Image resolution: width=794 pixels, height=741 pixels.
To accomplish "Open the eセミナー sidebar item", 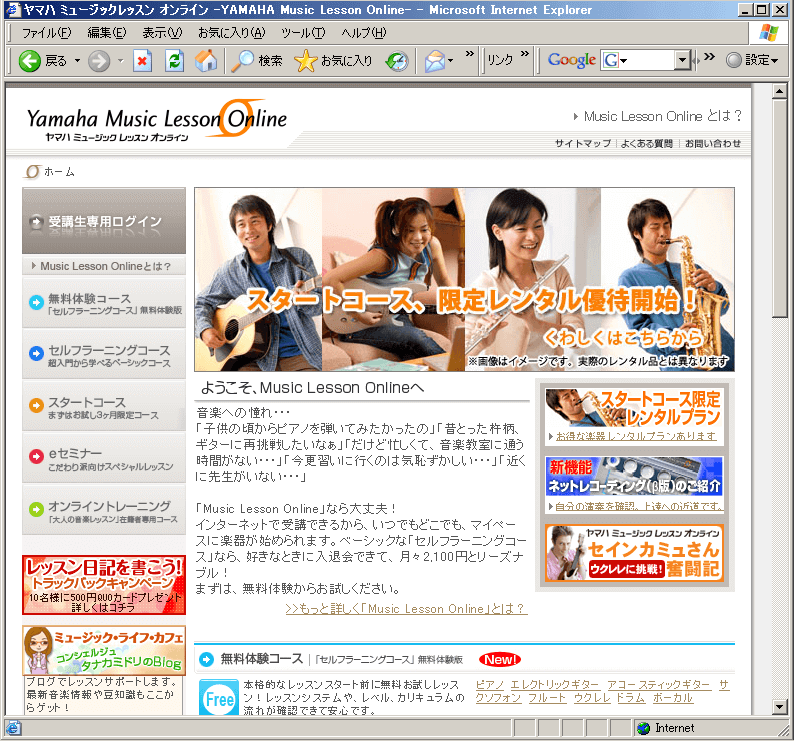I will [x=104, y=459].
